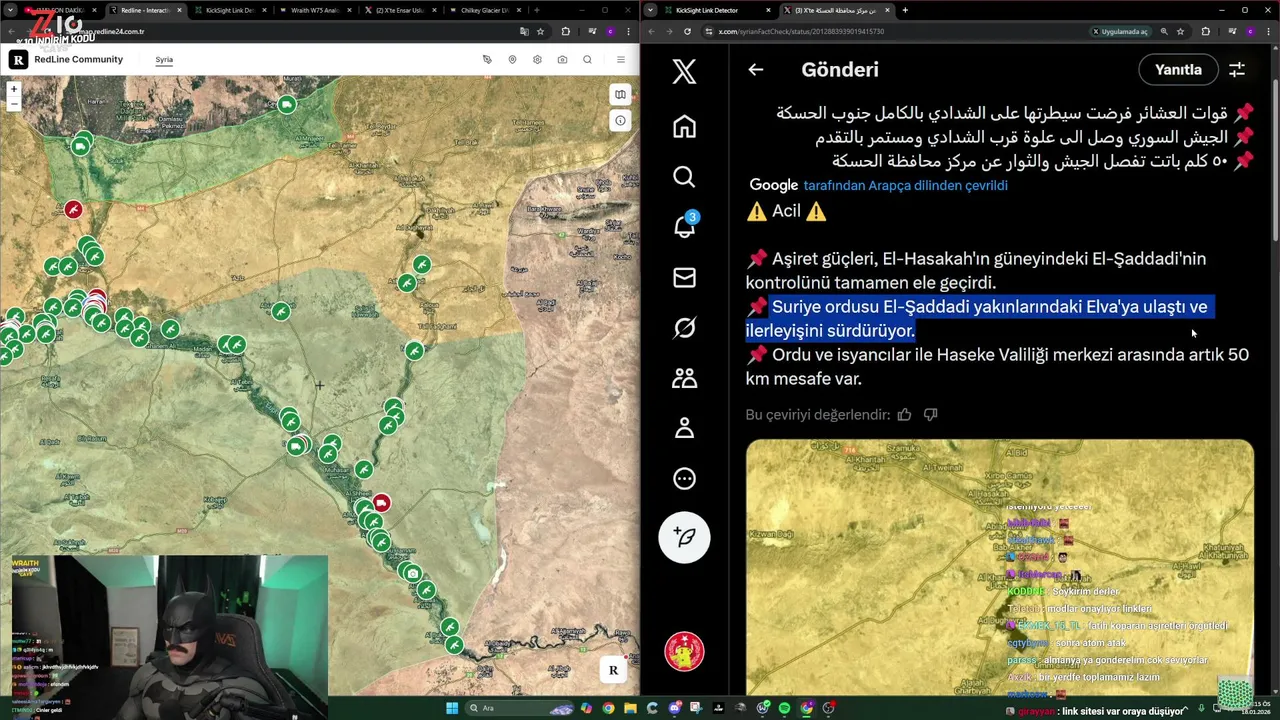1280x720 pixels.
Task: Open More options circle in X sidebar
Action: tap(684, 478)
